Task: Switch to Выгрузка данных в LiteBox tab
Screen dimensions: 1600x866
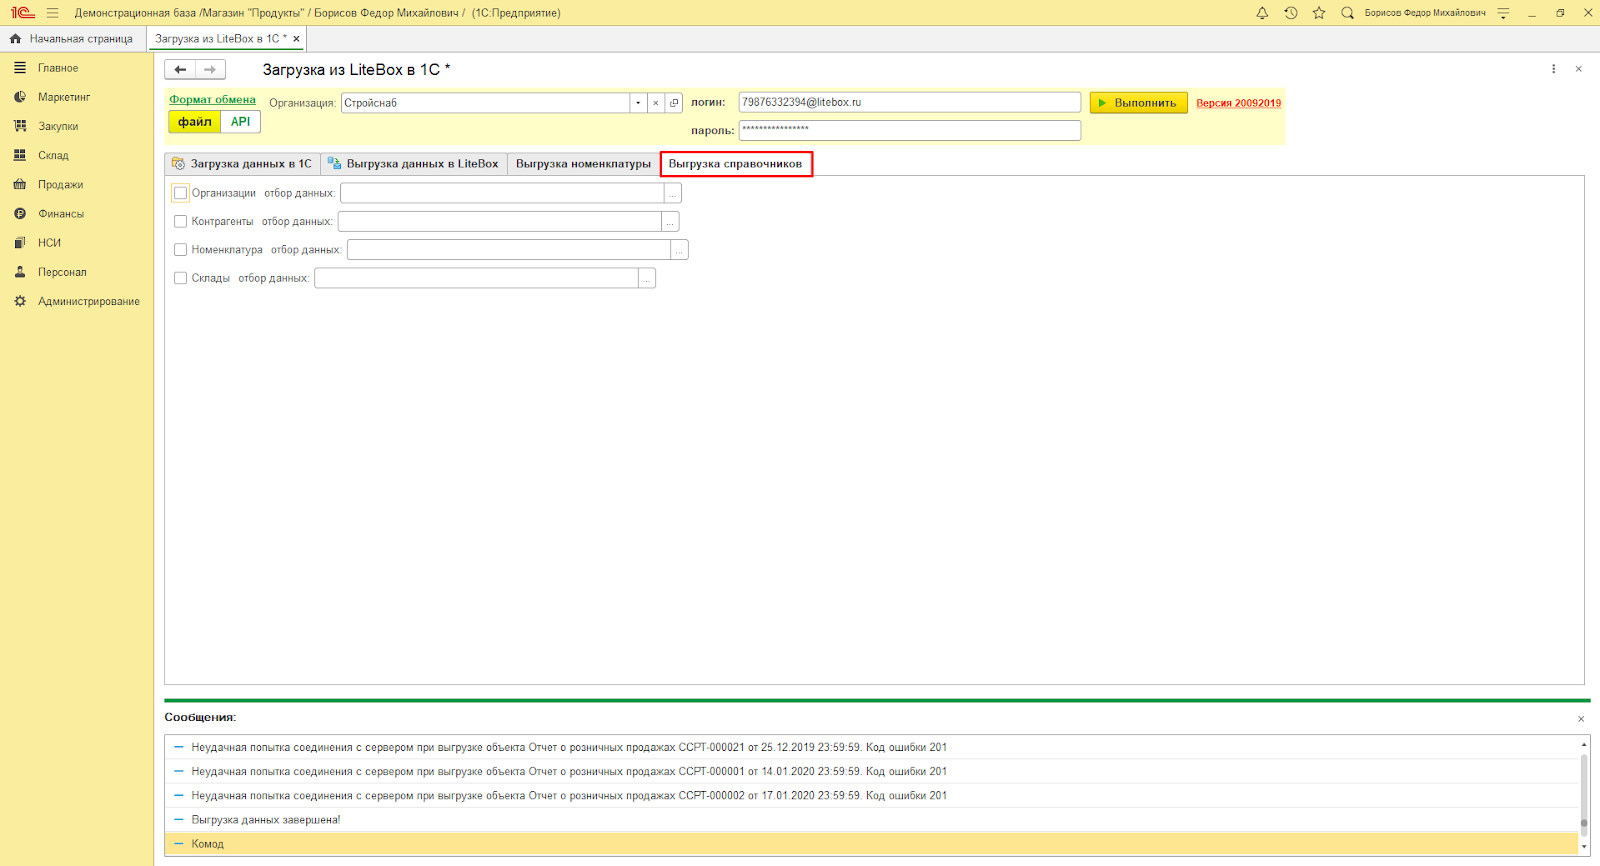Action: 414,164
